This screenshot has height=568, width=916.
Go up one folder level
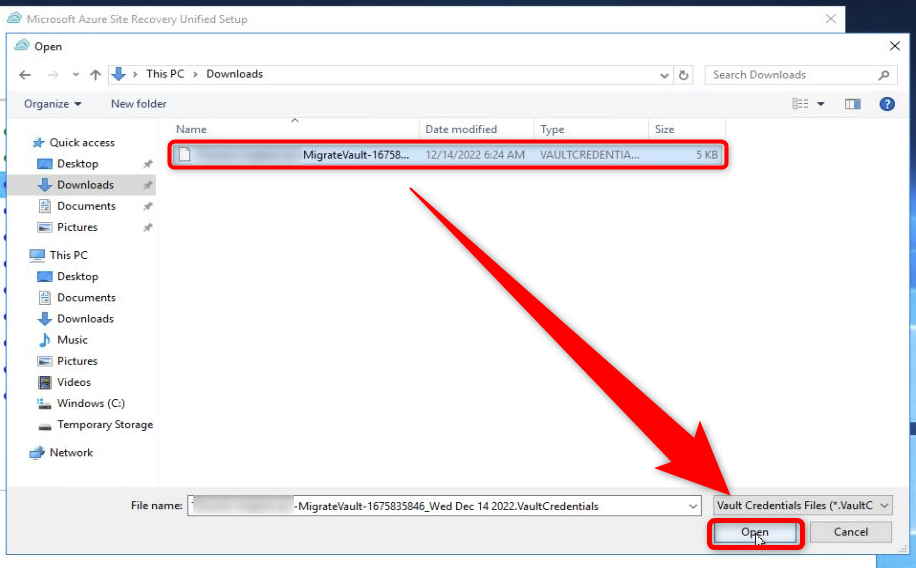95,75
